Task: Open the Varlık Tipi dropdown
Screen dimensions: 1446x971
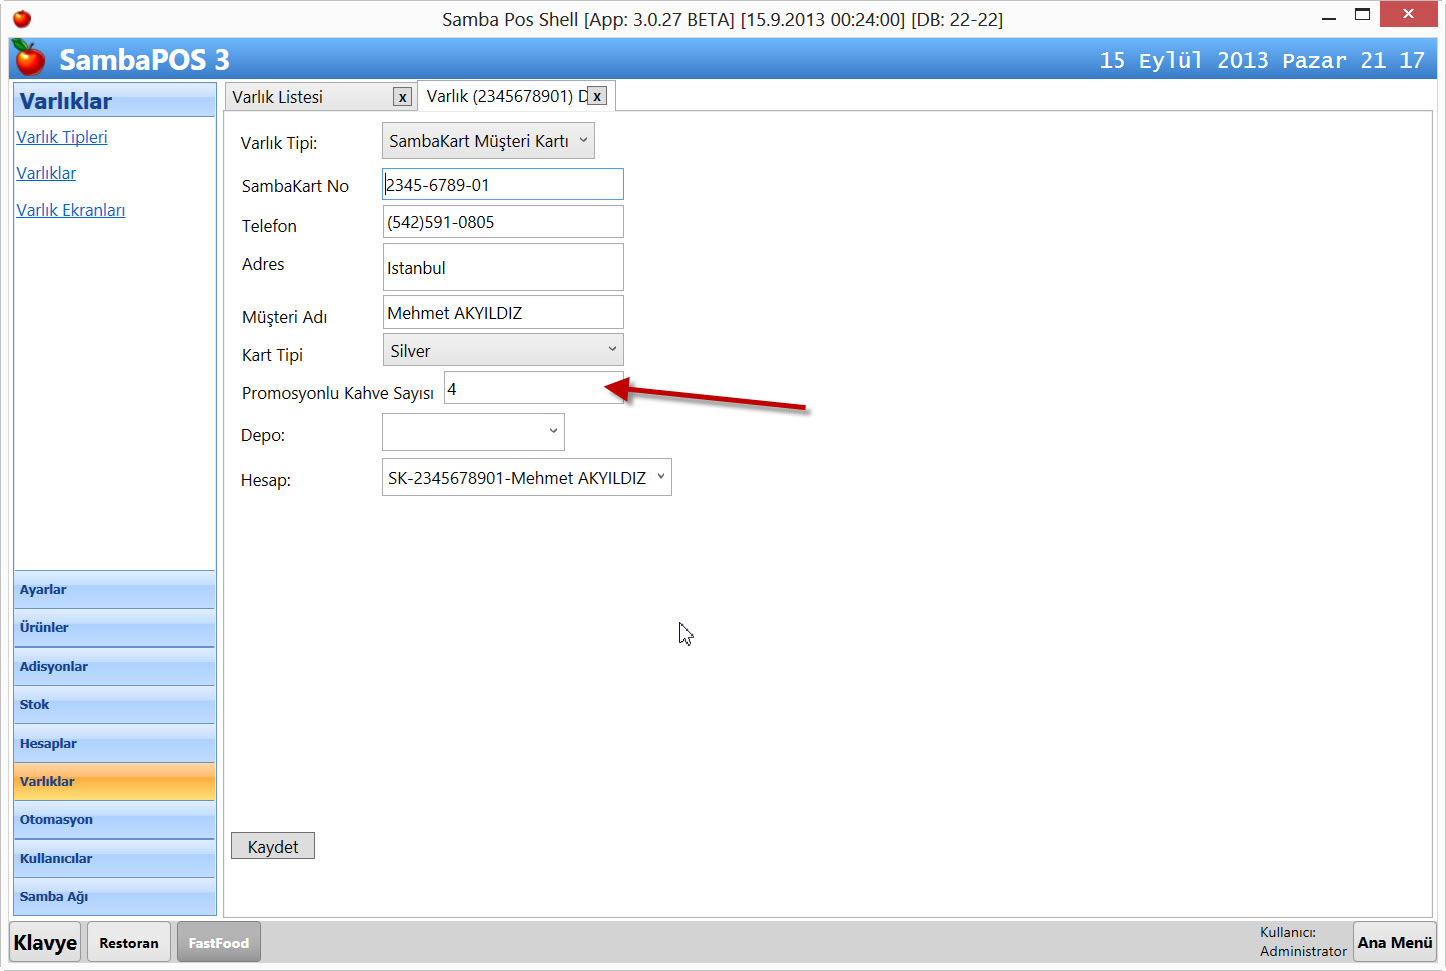Action: [x=488, y=141]
